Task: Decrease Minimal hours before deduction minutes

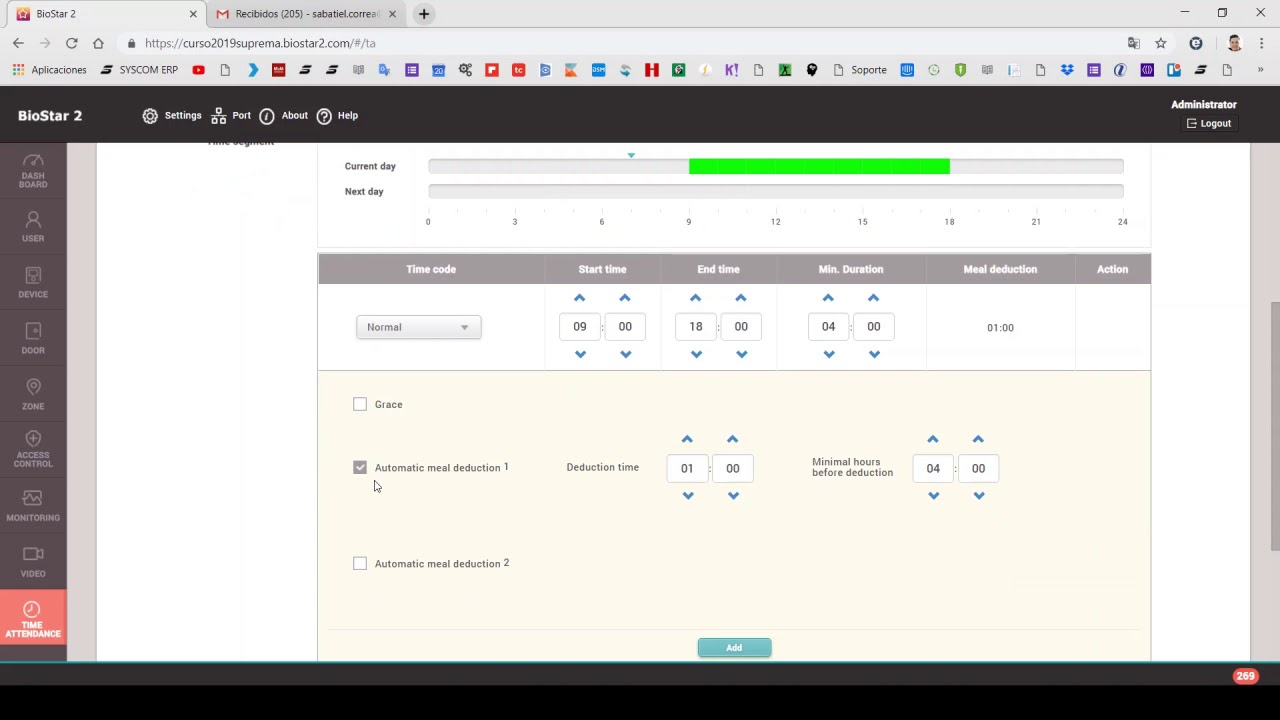Action: click(x=979, y=495)
